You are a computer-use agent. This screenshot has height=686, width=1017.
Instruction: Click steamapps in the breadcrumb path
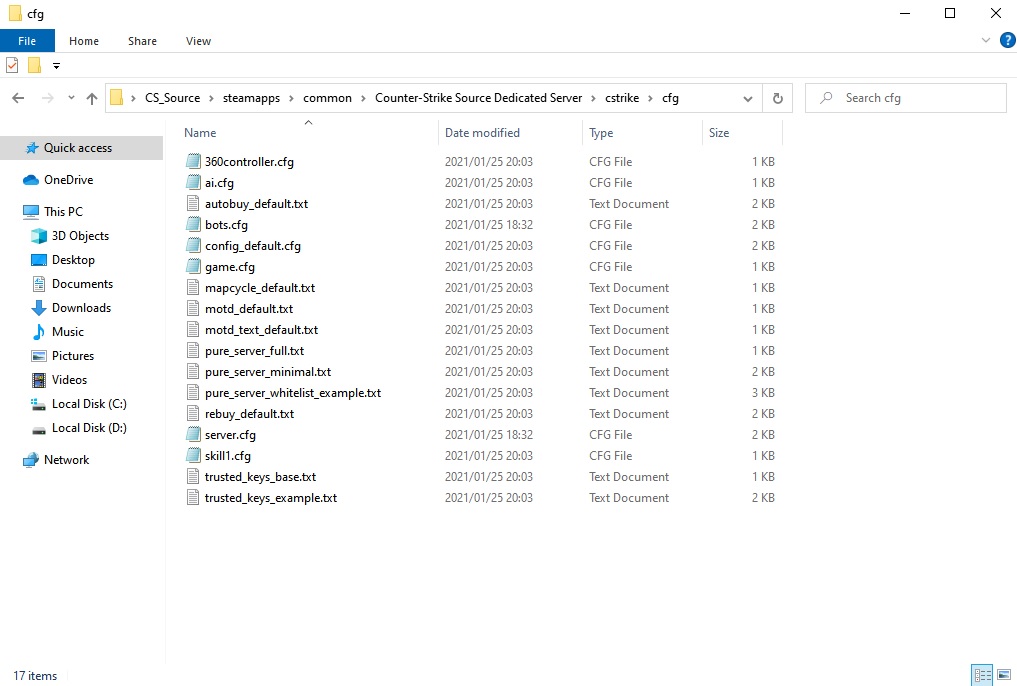point(252,98)
